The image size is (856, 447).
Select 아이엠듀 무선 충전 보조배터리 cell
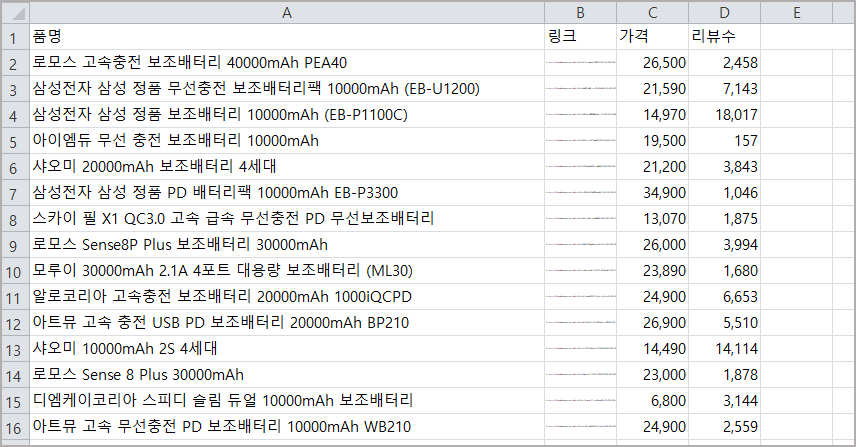click(287, 141)
